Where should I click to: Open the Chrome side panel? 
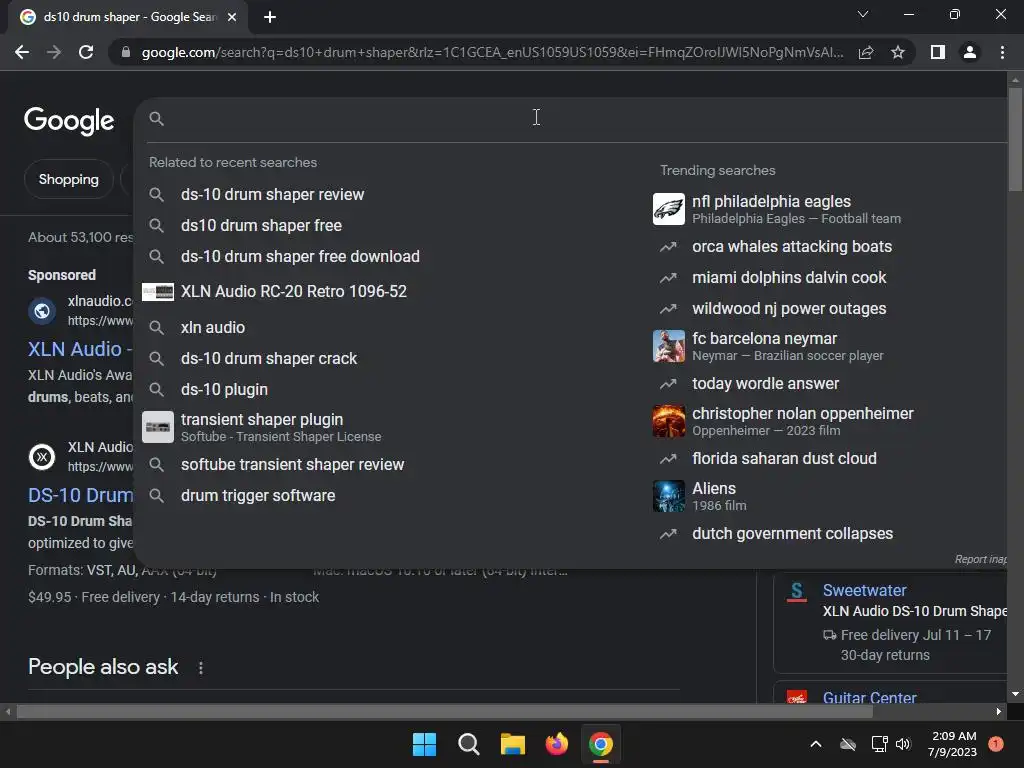[x=938, y=52]
